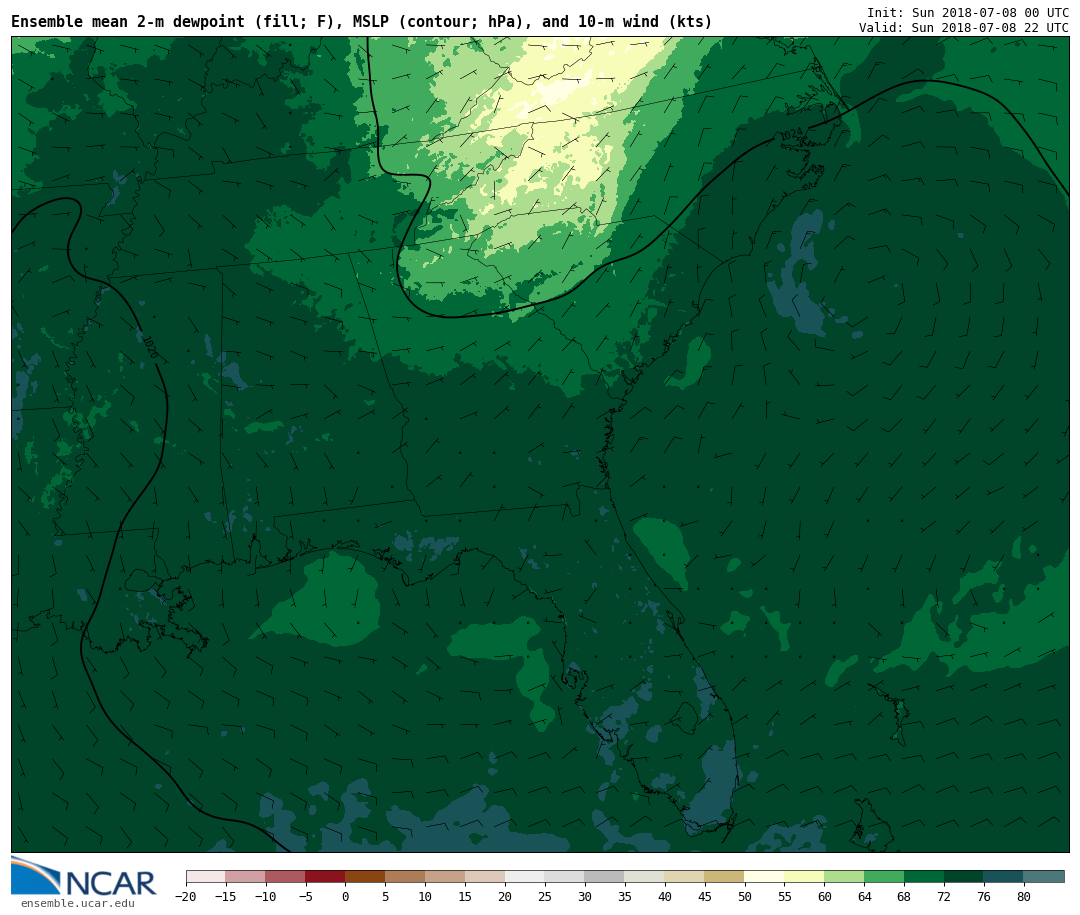Screen dimensions: 1080x915
Task: Choose the tan swatch between 45 and 50
Action: [x=724, y=876]
